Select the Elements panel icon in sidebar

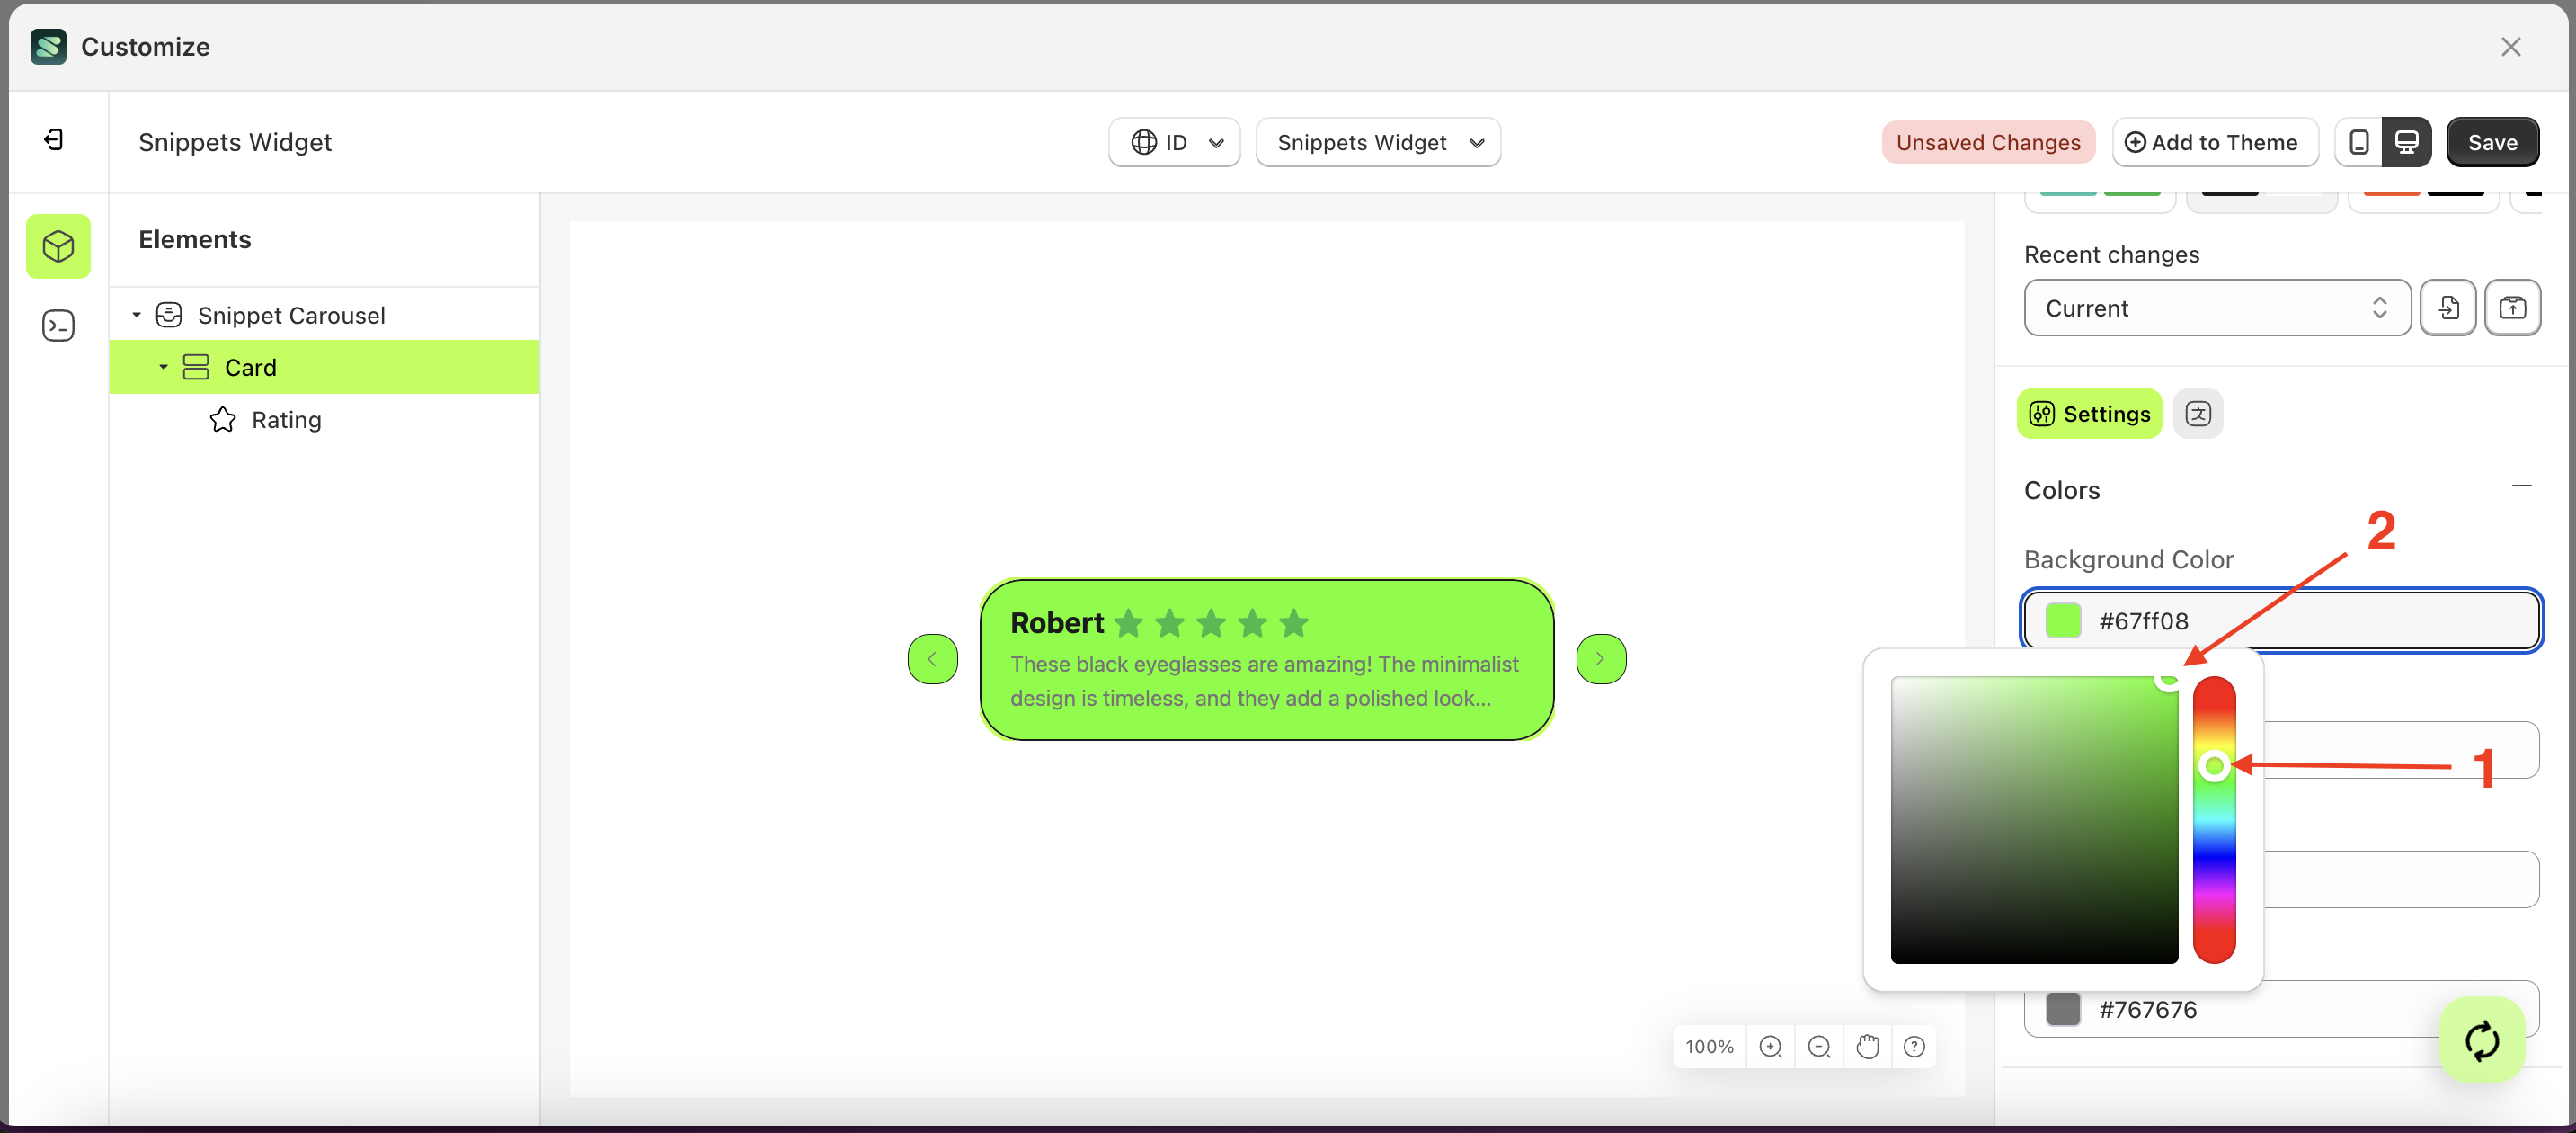pyautogui.click(x=58, y=246)
